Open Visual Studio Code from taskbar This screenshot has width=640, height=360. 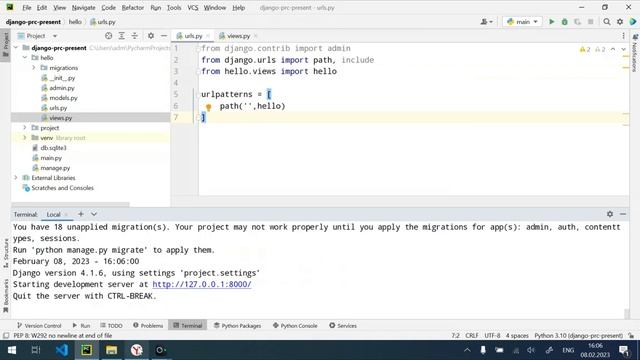62,350
